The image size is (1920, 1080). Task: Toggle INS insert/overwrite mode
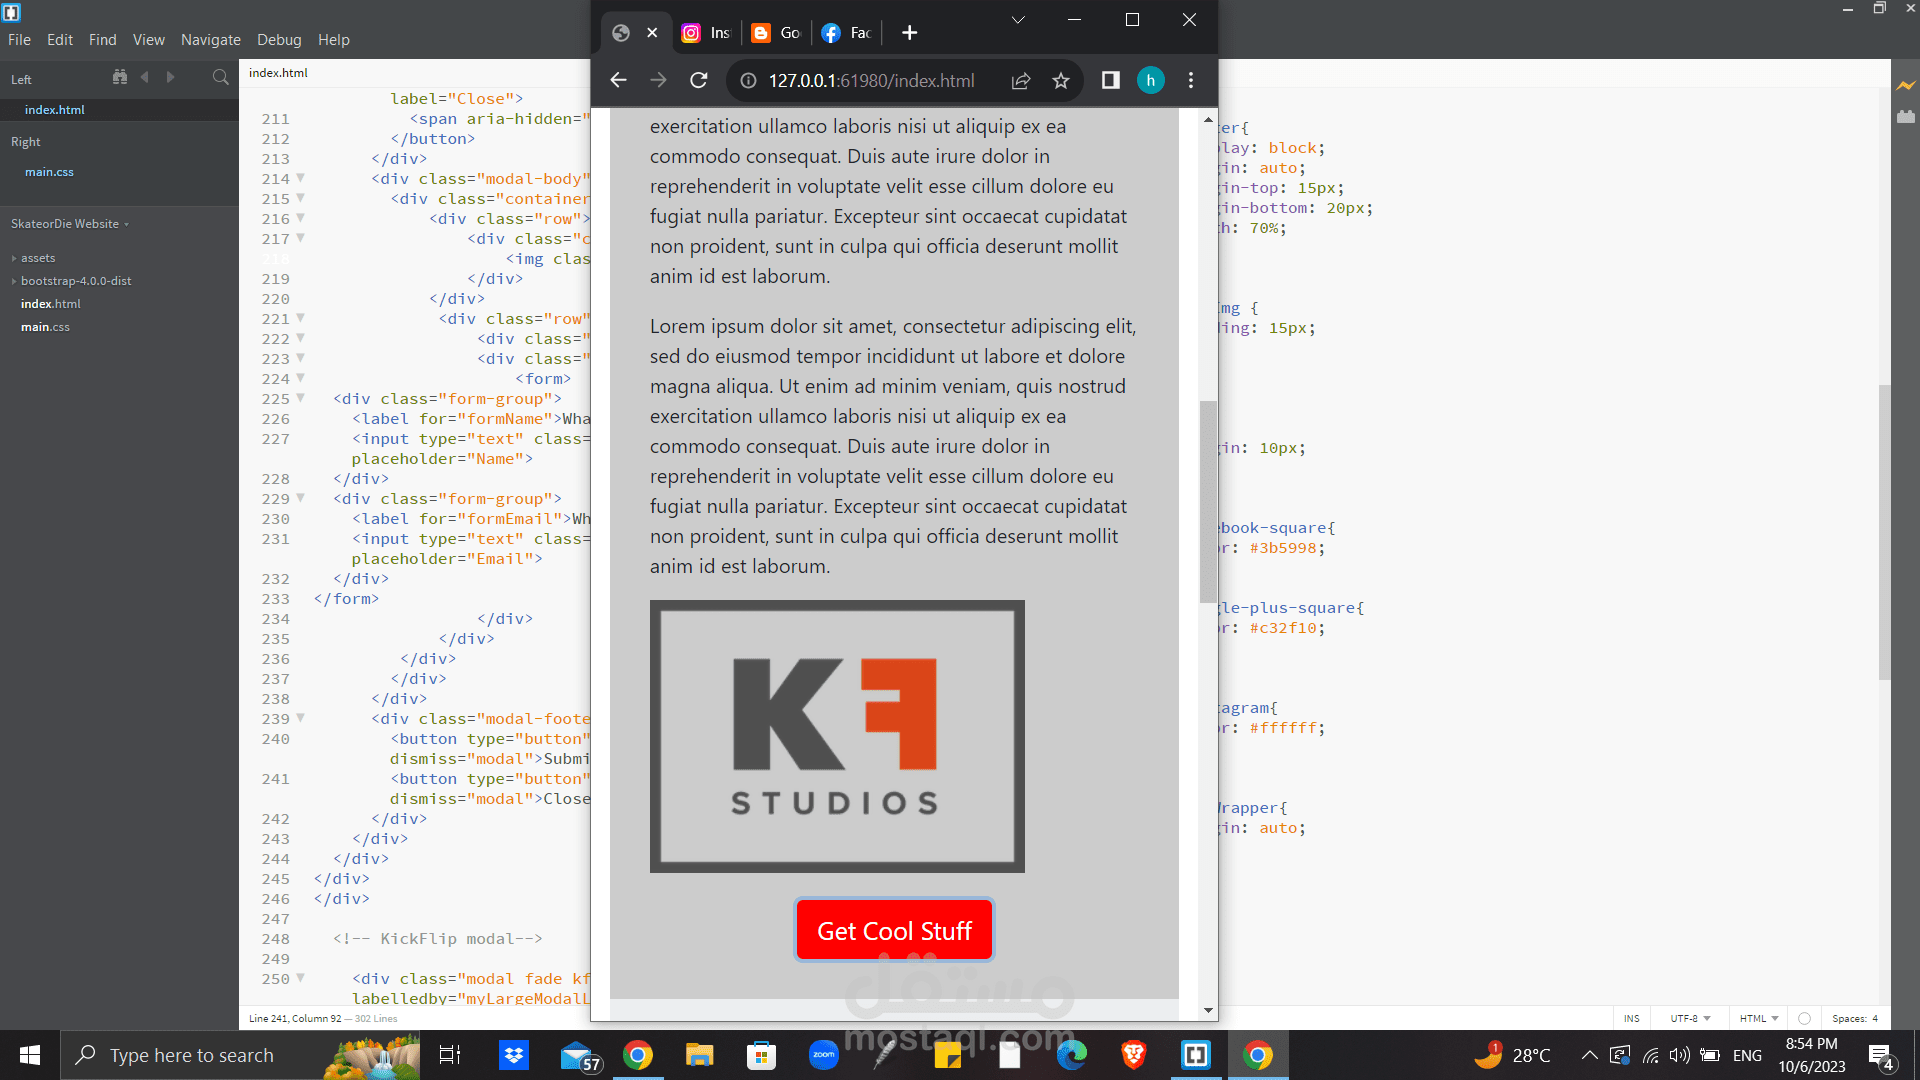click(1631, 1018)
